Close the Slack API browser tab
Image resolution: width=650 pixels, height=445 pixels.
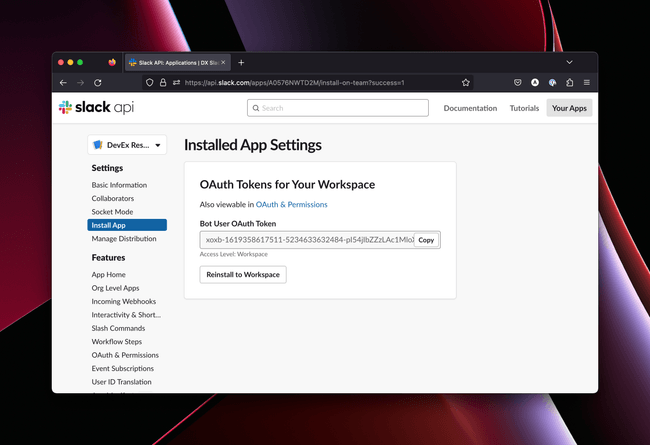[x=223, y=63]
